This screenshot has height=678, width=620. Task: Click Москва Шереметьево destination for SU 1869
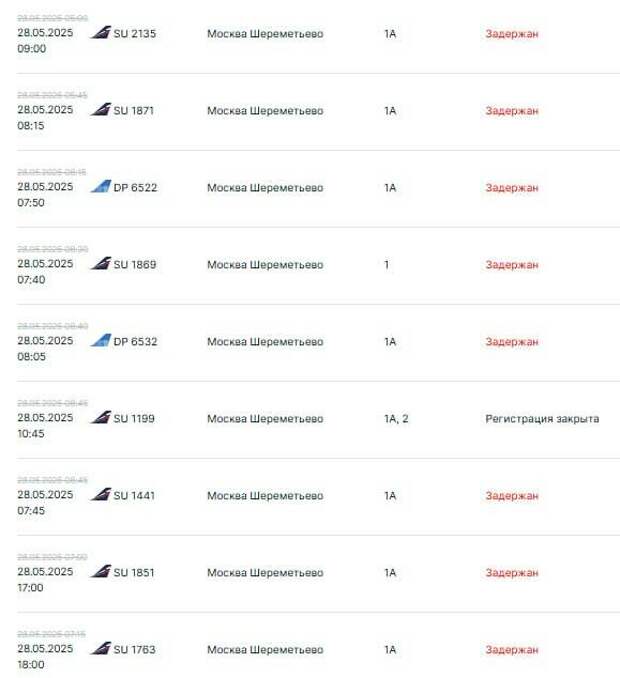click(x=265, y=265)
